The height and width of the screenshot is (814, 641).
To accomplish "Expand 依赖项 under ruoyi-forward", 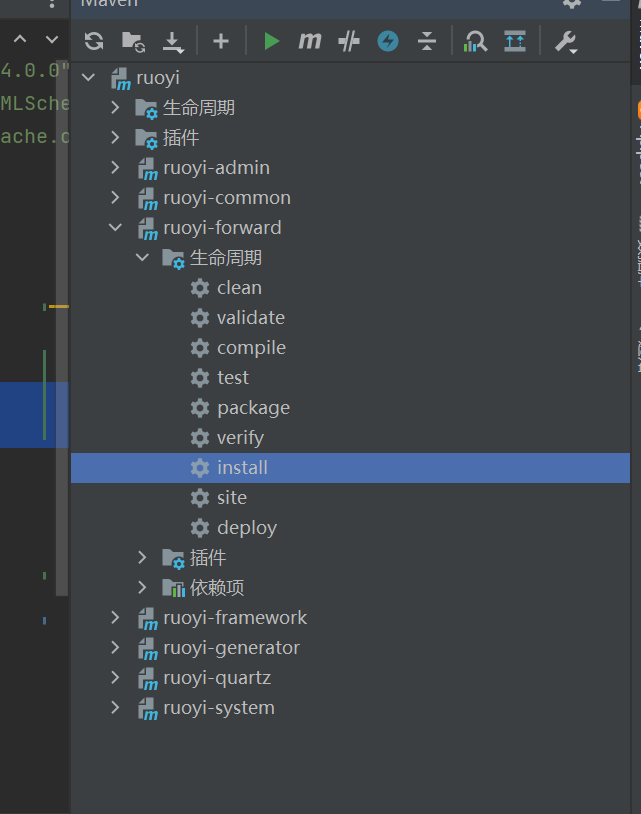I will [142, 588].
